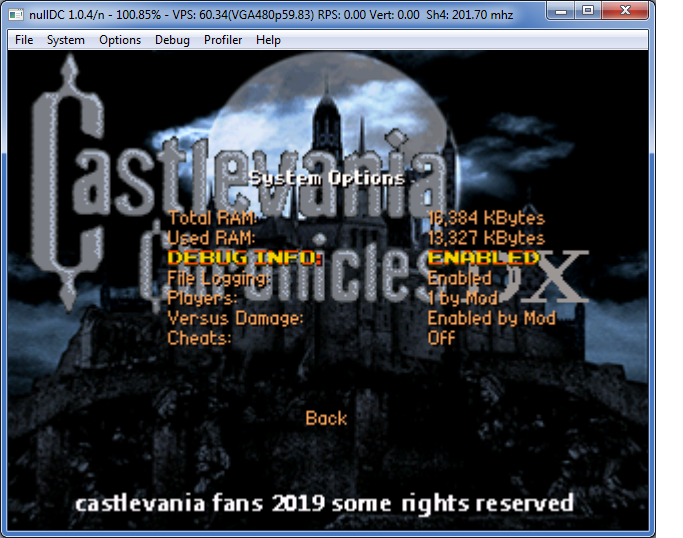
Task: Click the '1 by Mod' players value
Action: tap(463, 298)
